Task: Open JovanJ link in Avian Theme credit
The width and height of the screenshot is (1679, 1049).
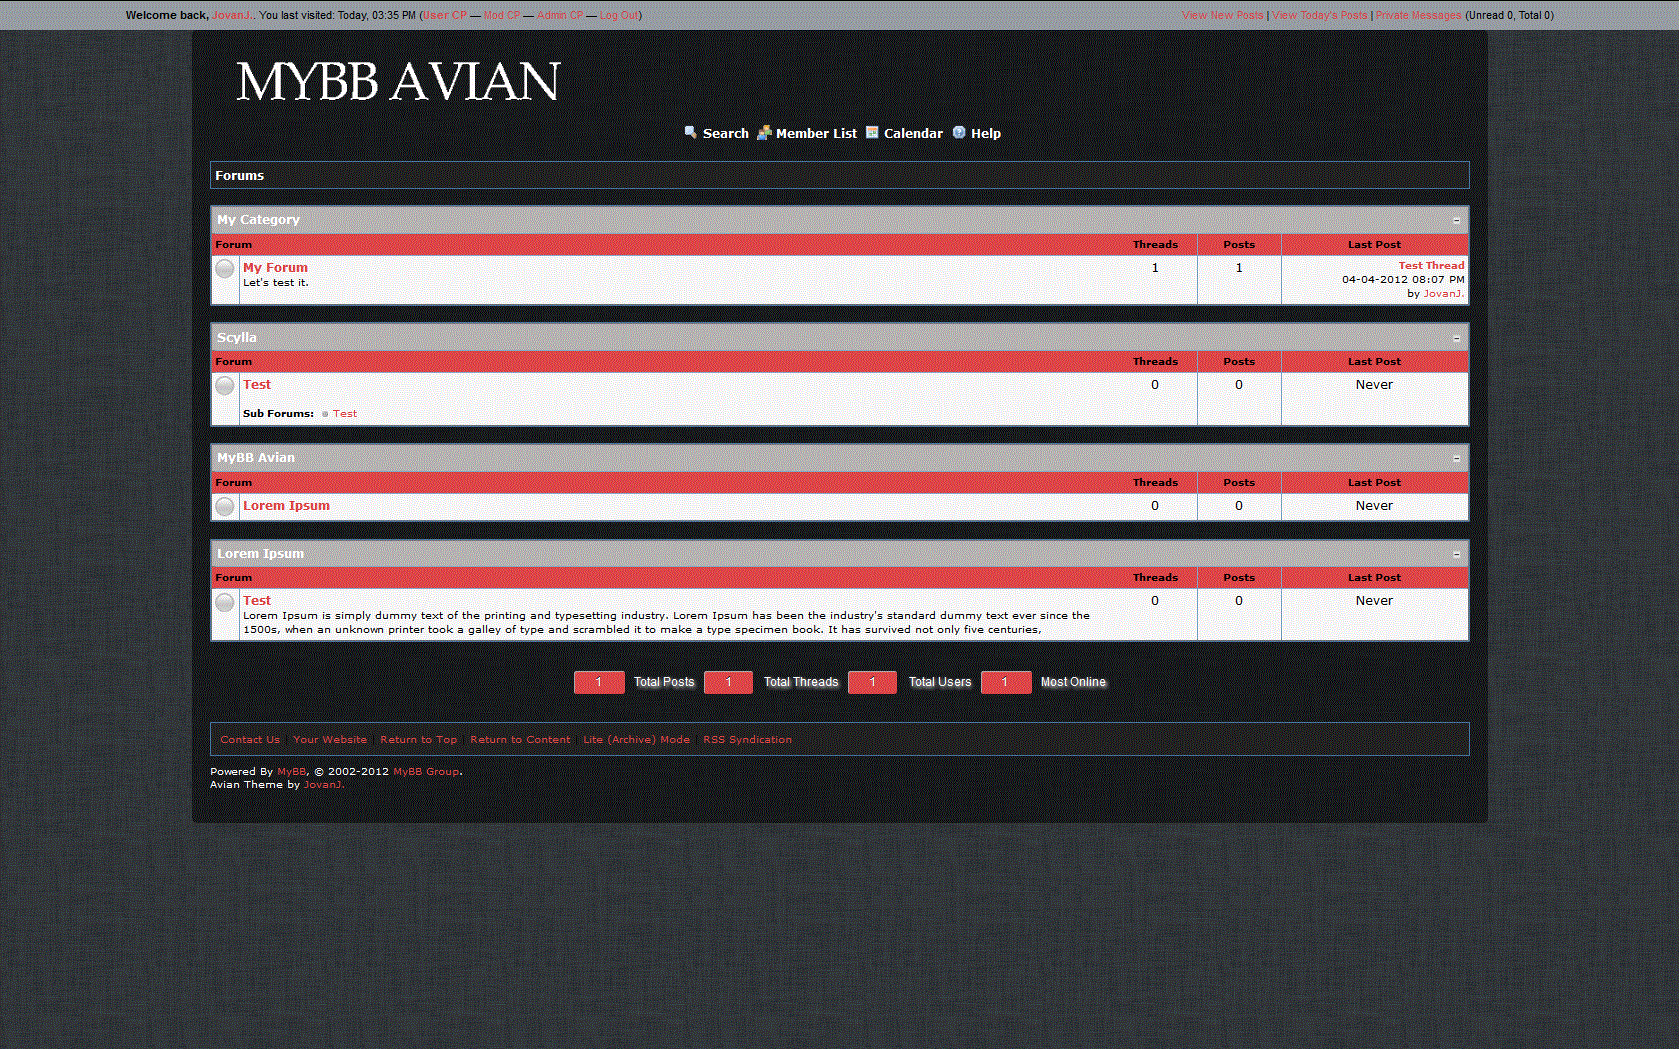Action: tap(323, 785)
